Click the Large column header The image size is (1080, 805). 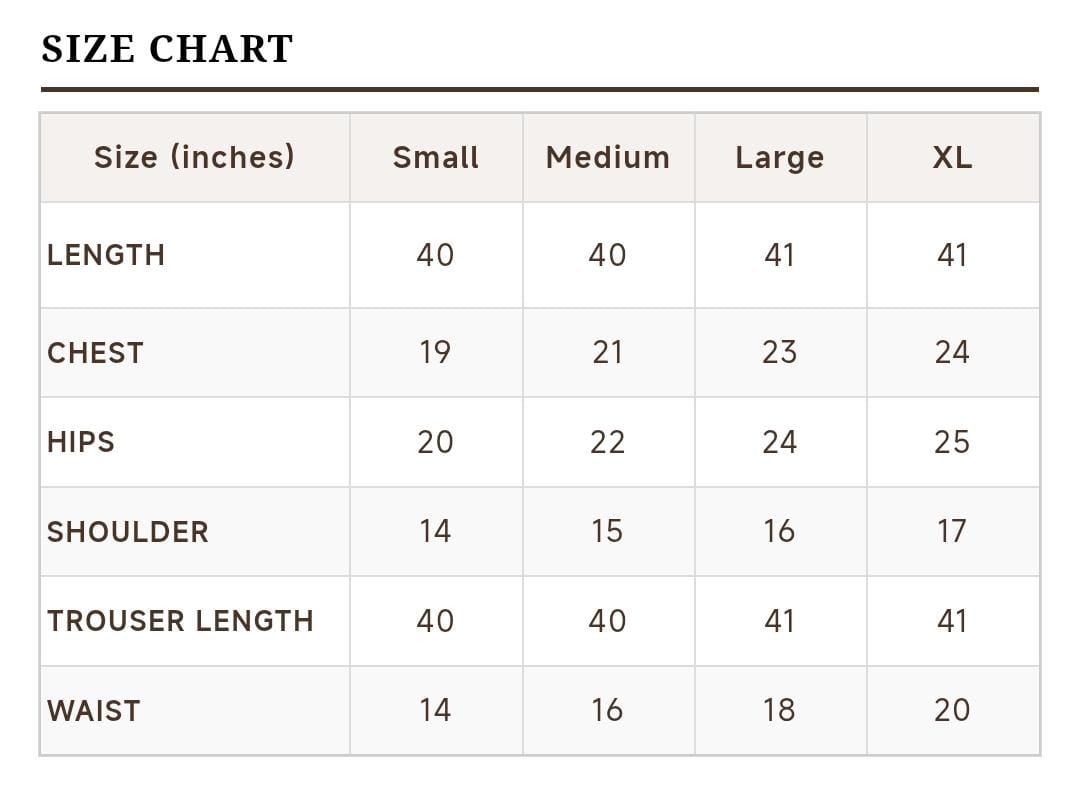click(x=780, y=157)
